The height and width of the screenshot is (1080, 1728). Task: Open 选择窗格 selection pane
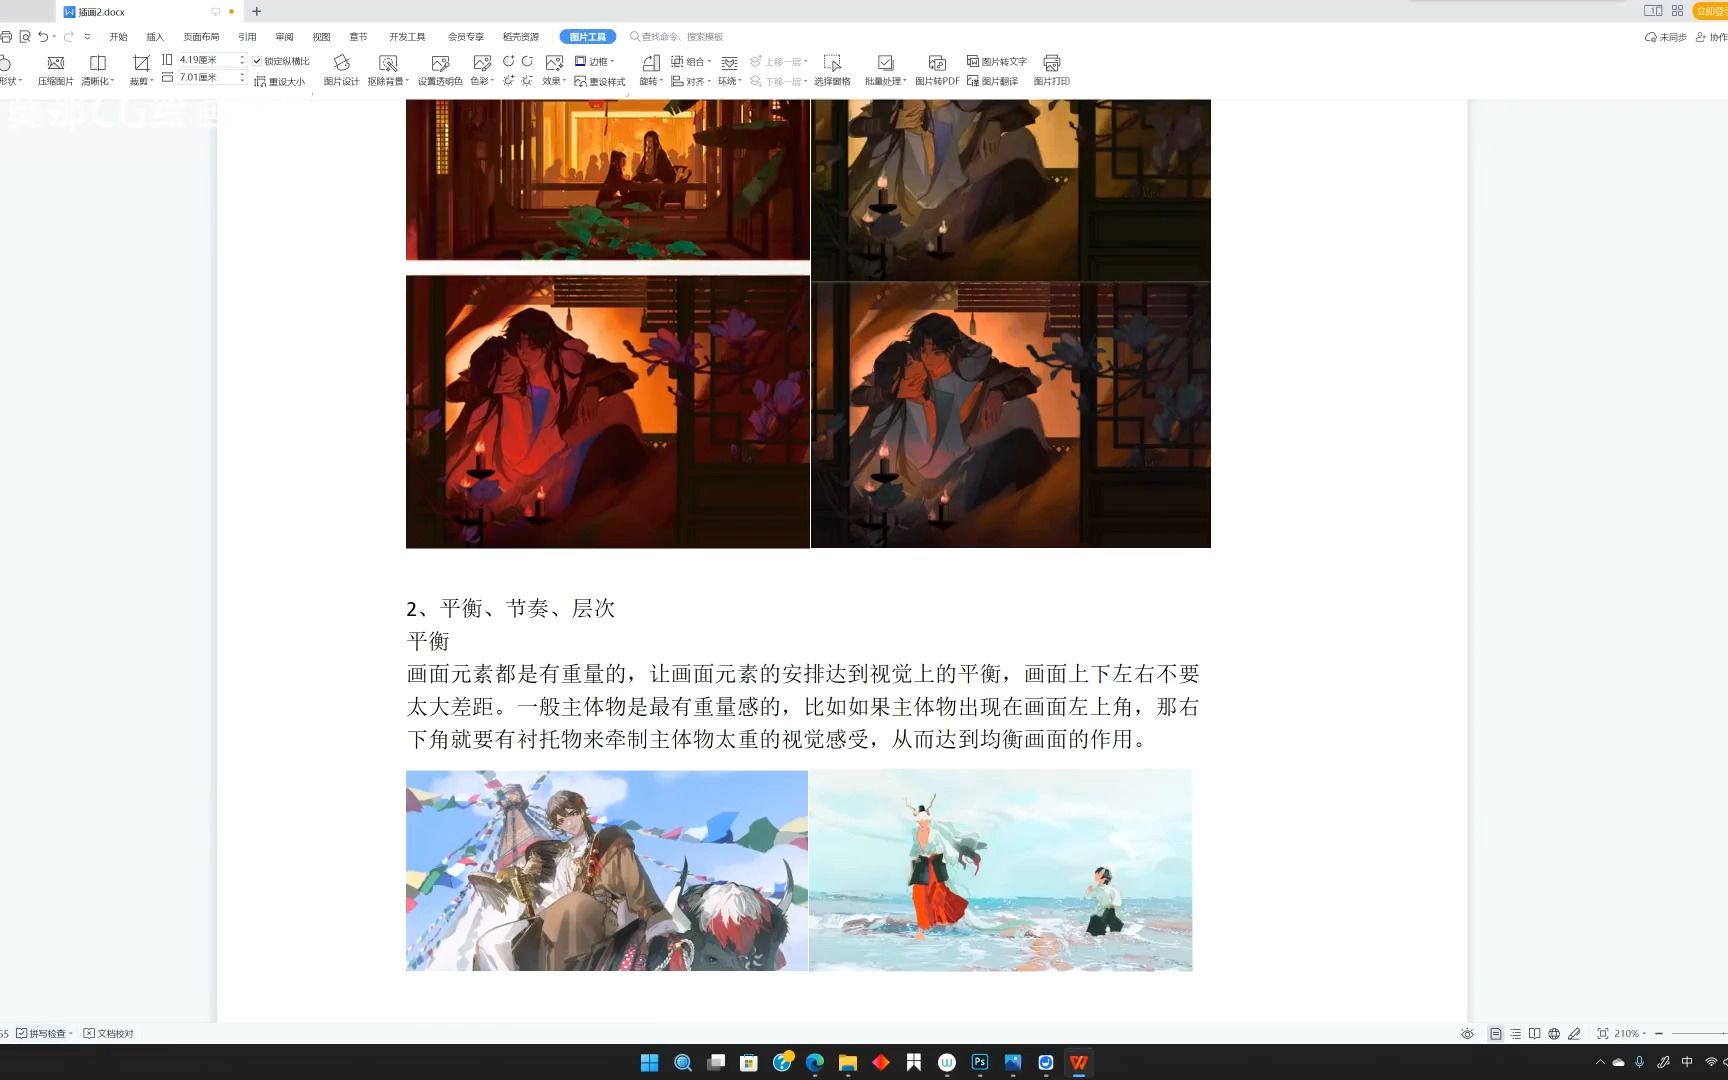(832, 70)
